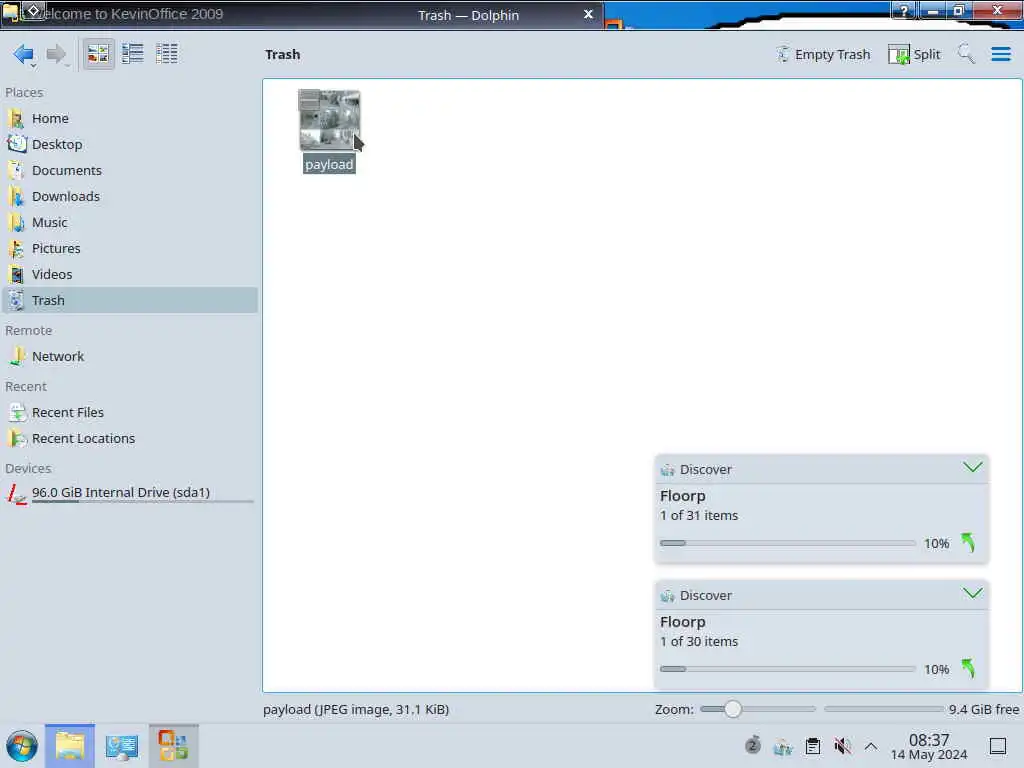1024x768 pixels.
Task: Open Pictures in Places
Action: point(129,249)
